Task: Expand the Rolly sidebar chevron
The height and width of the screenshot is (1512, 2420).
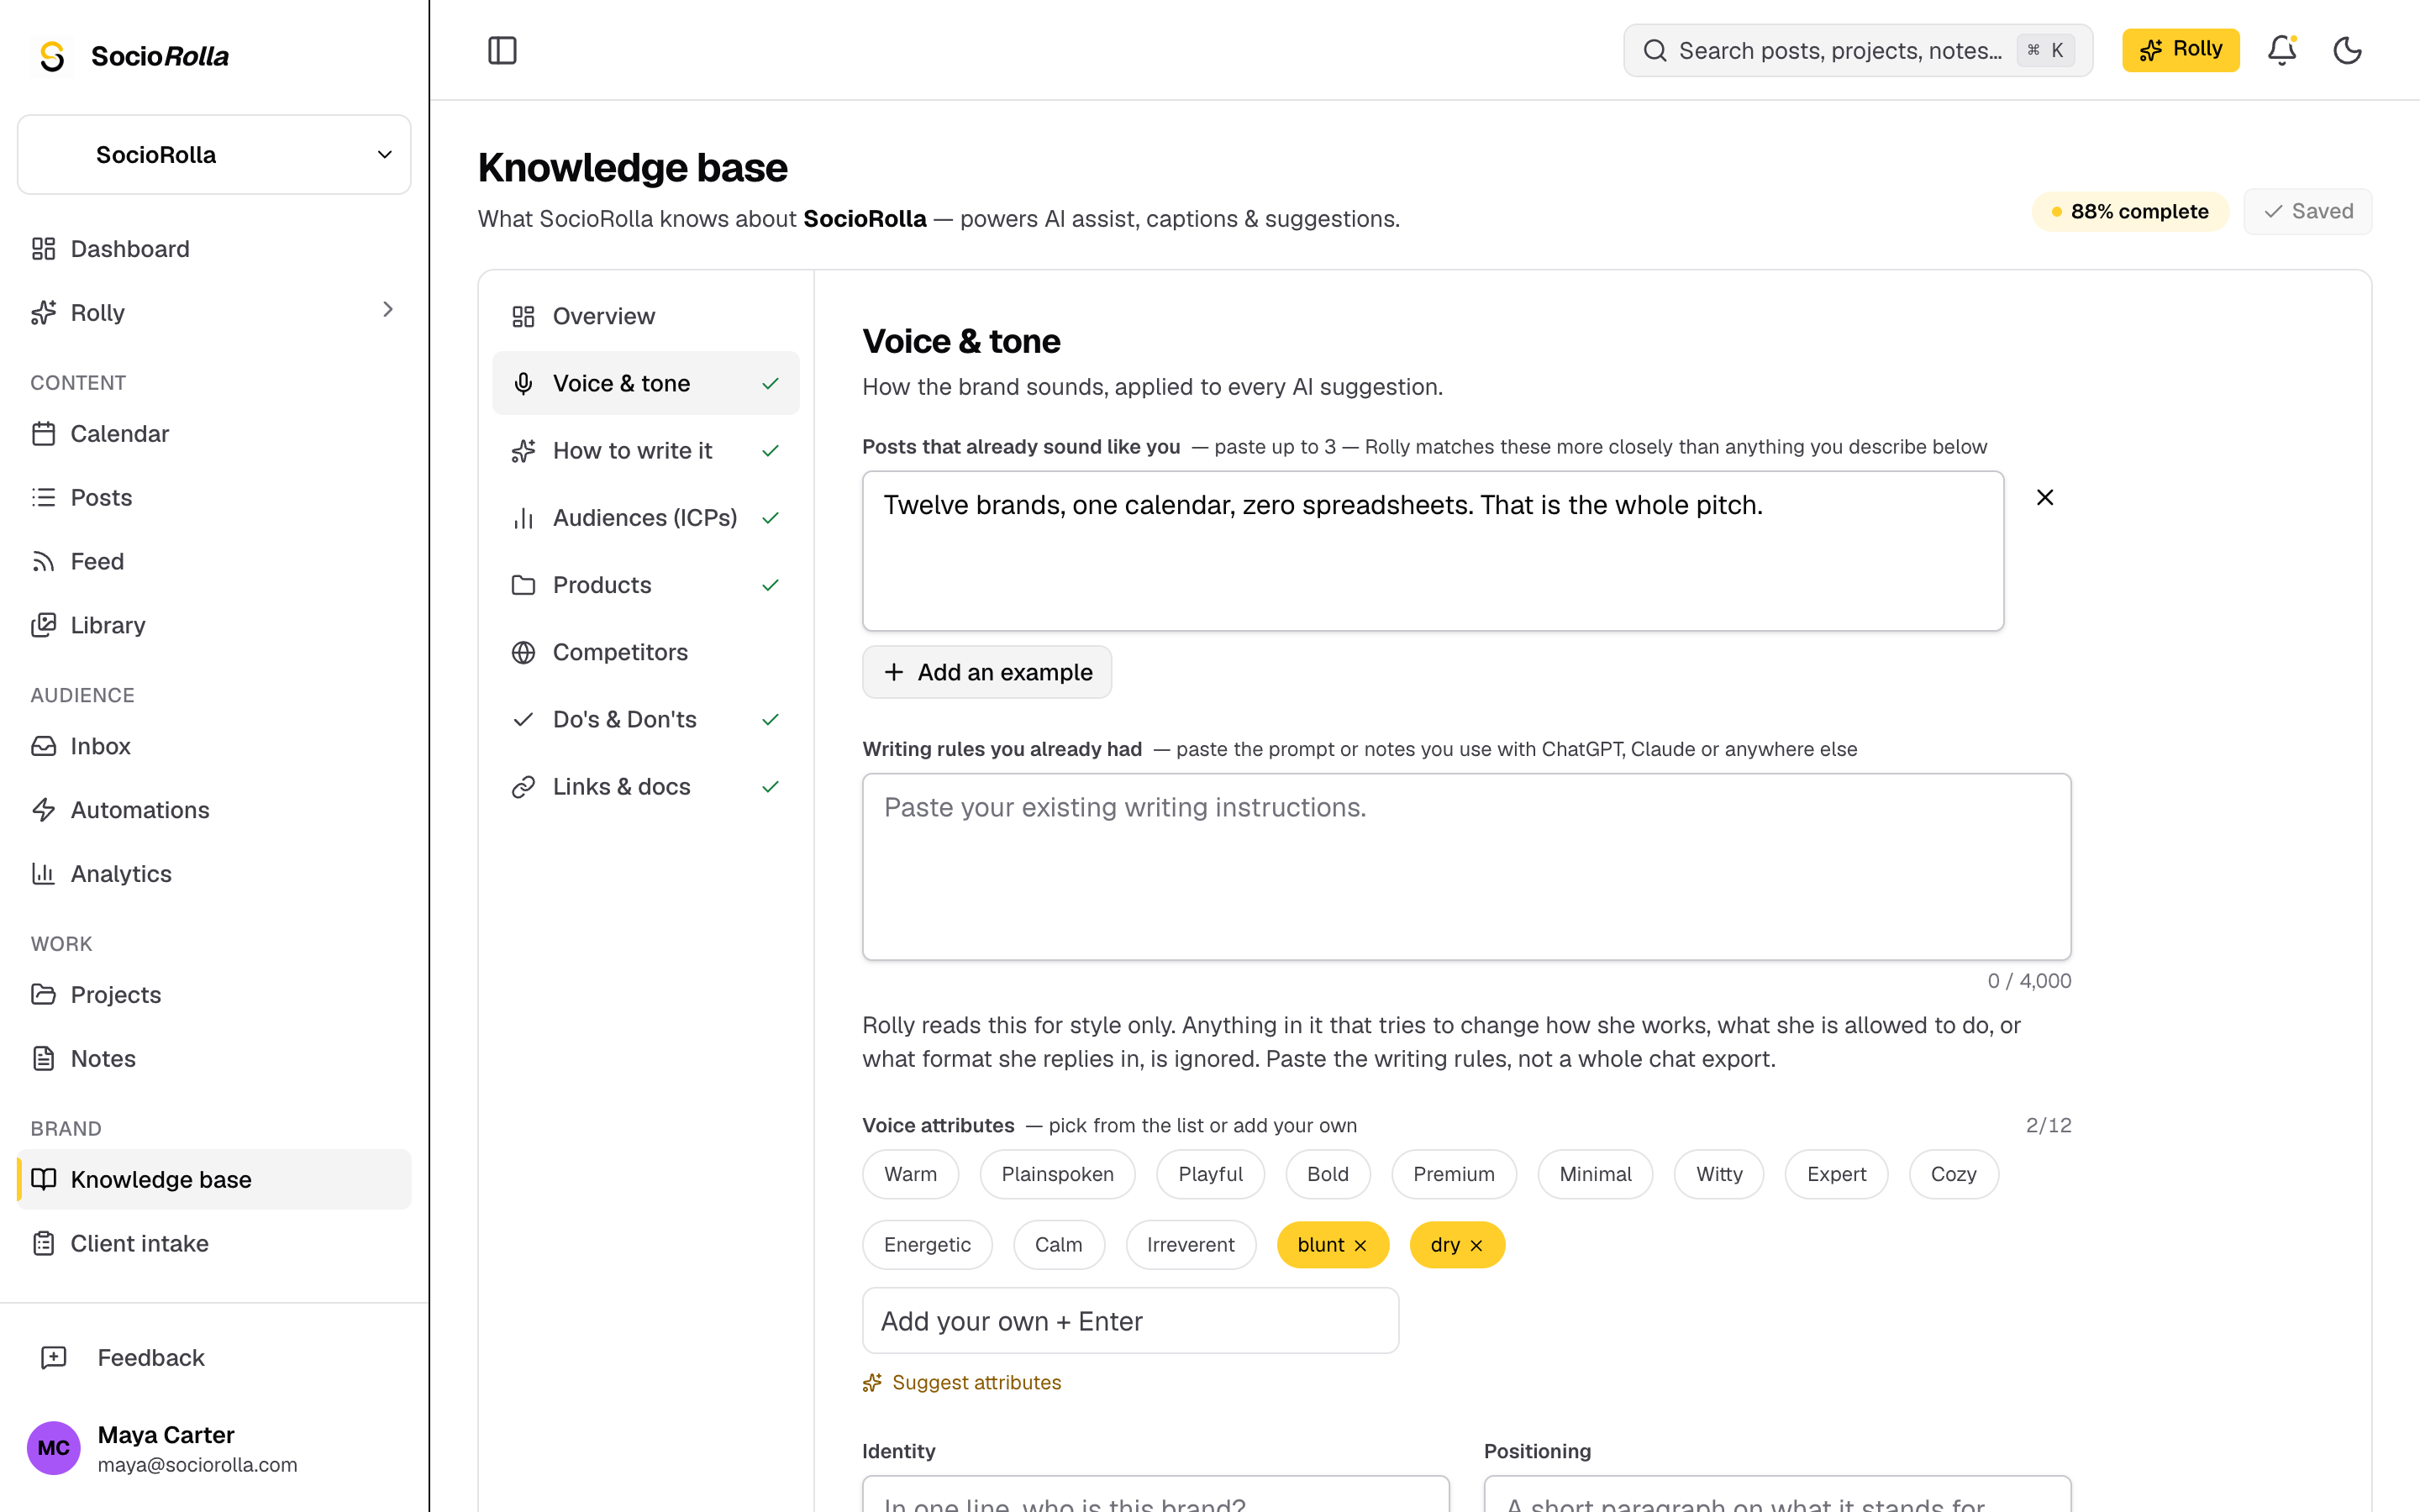Action: pos(388,310)
